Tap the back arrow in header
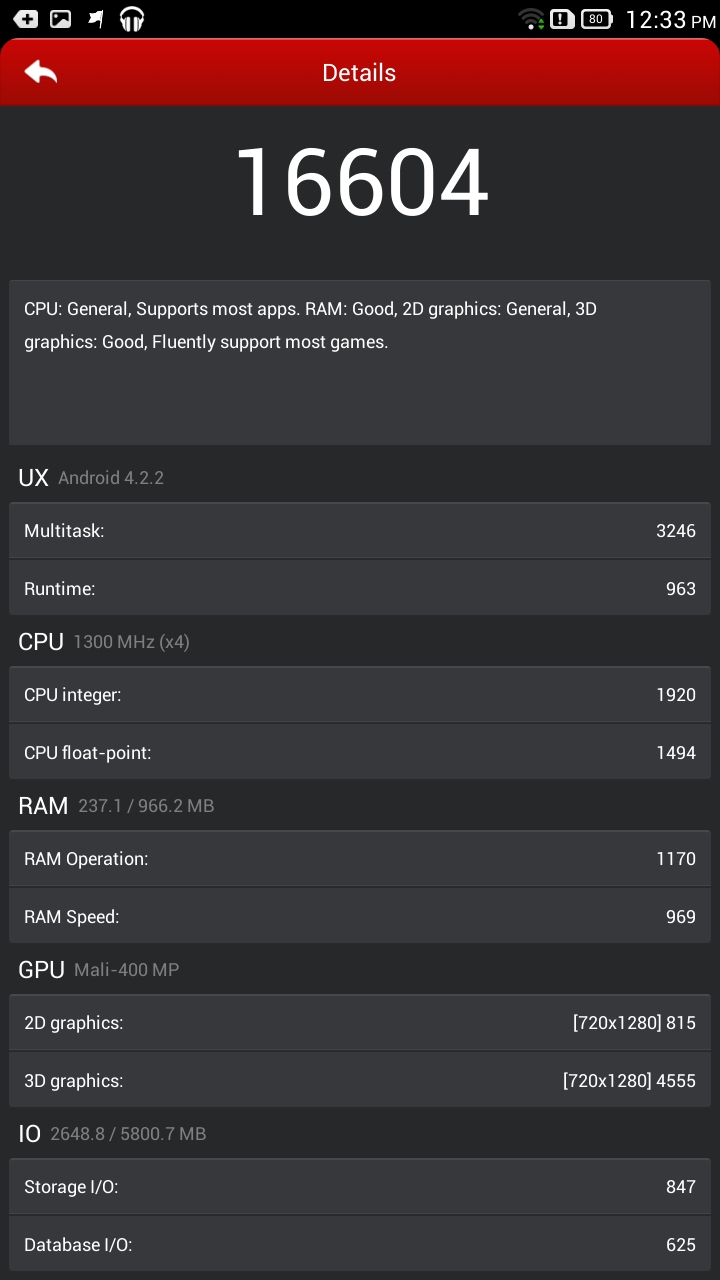 click(41, 72)
